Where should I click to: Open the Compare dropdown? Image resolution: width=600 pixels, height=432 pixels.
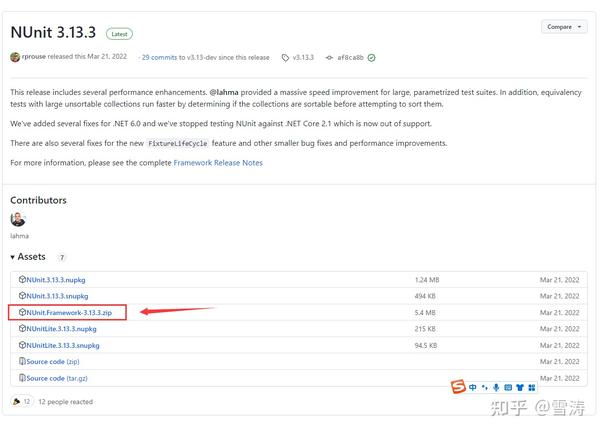[x=564, y=27]
